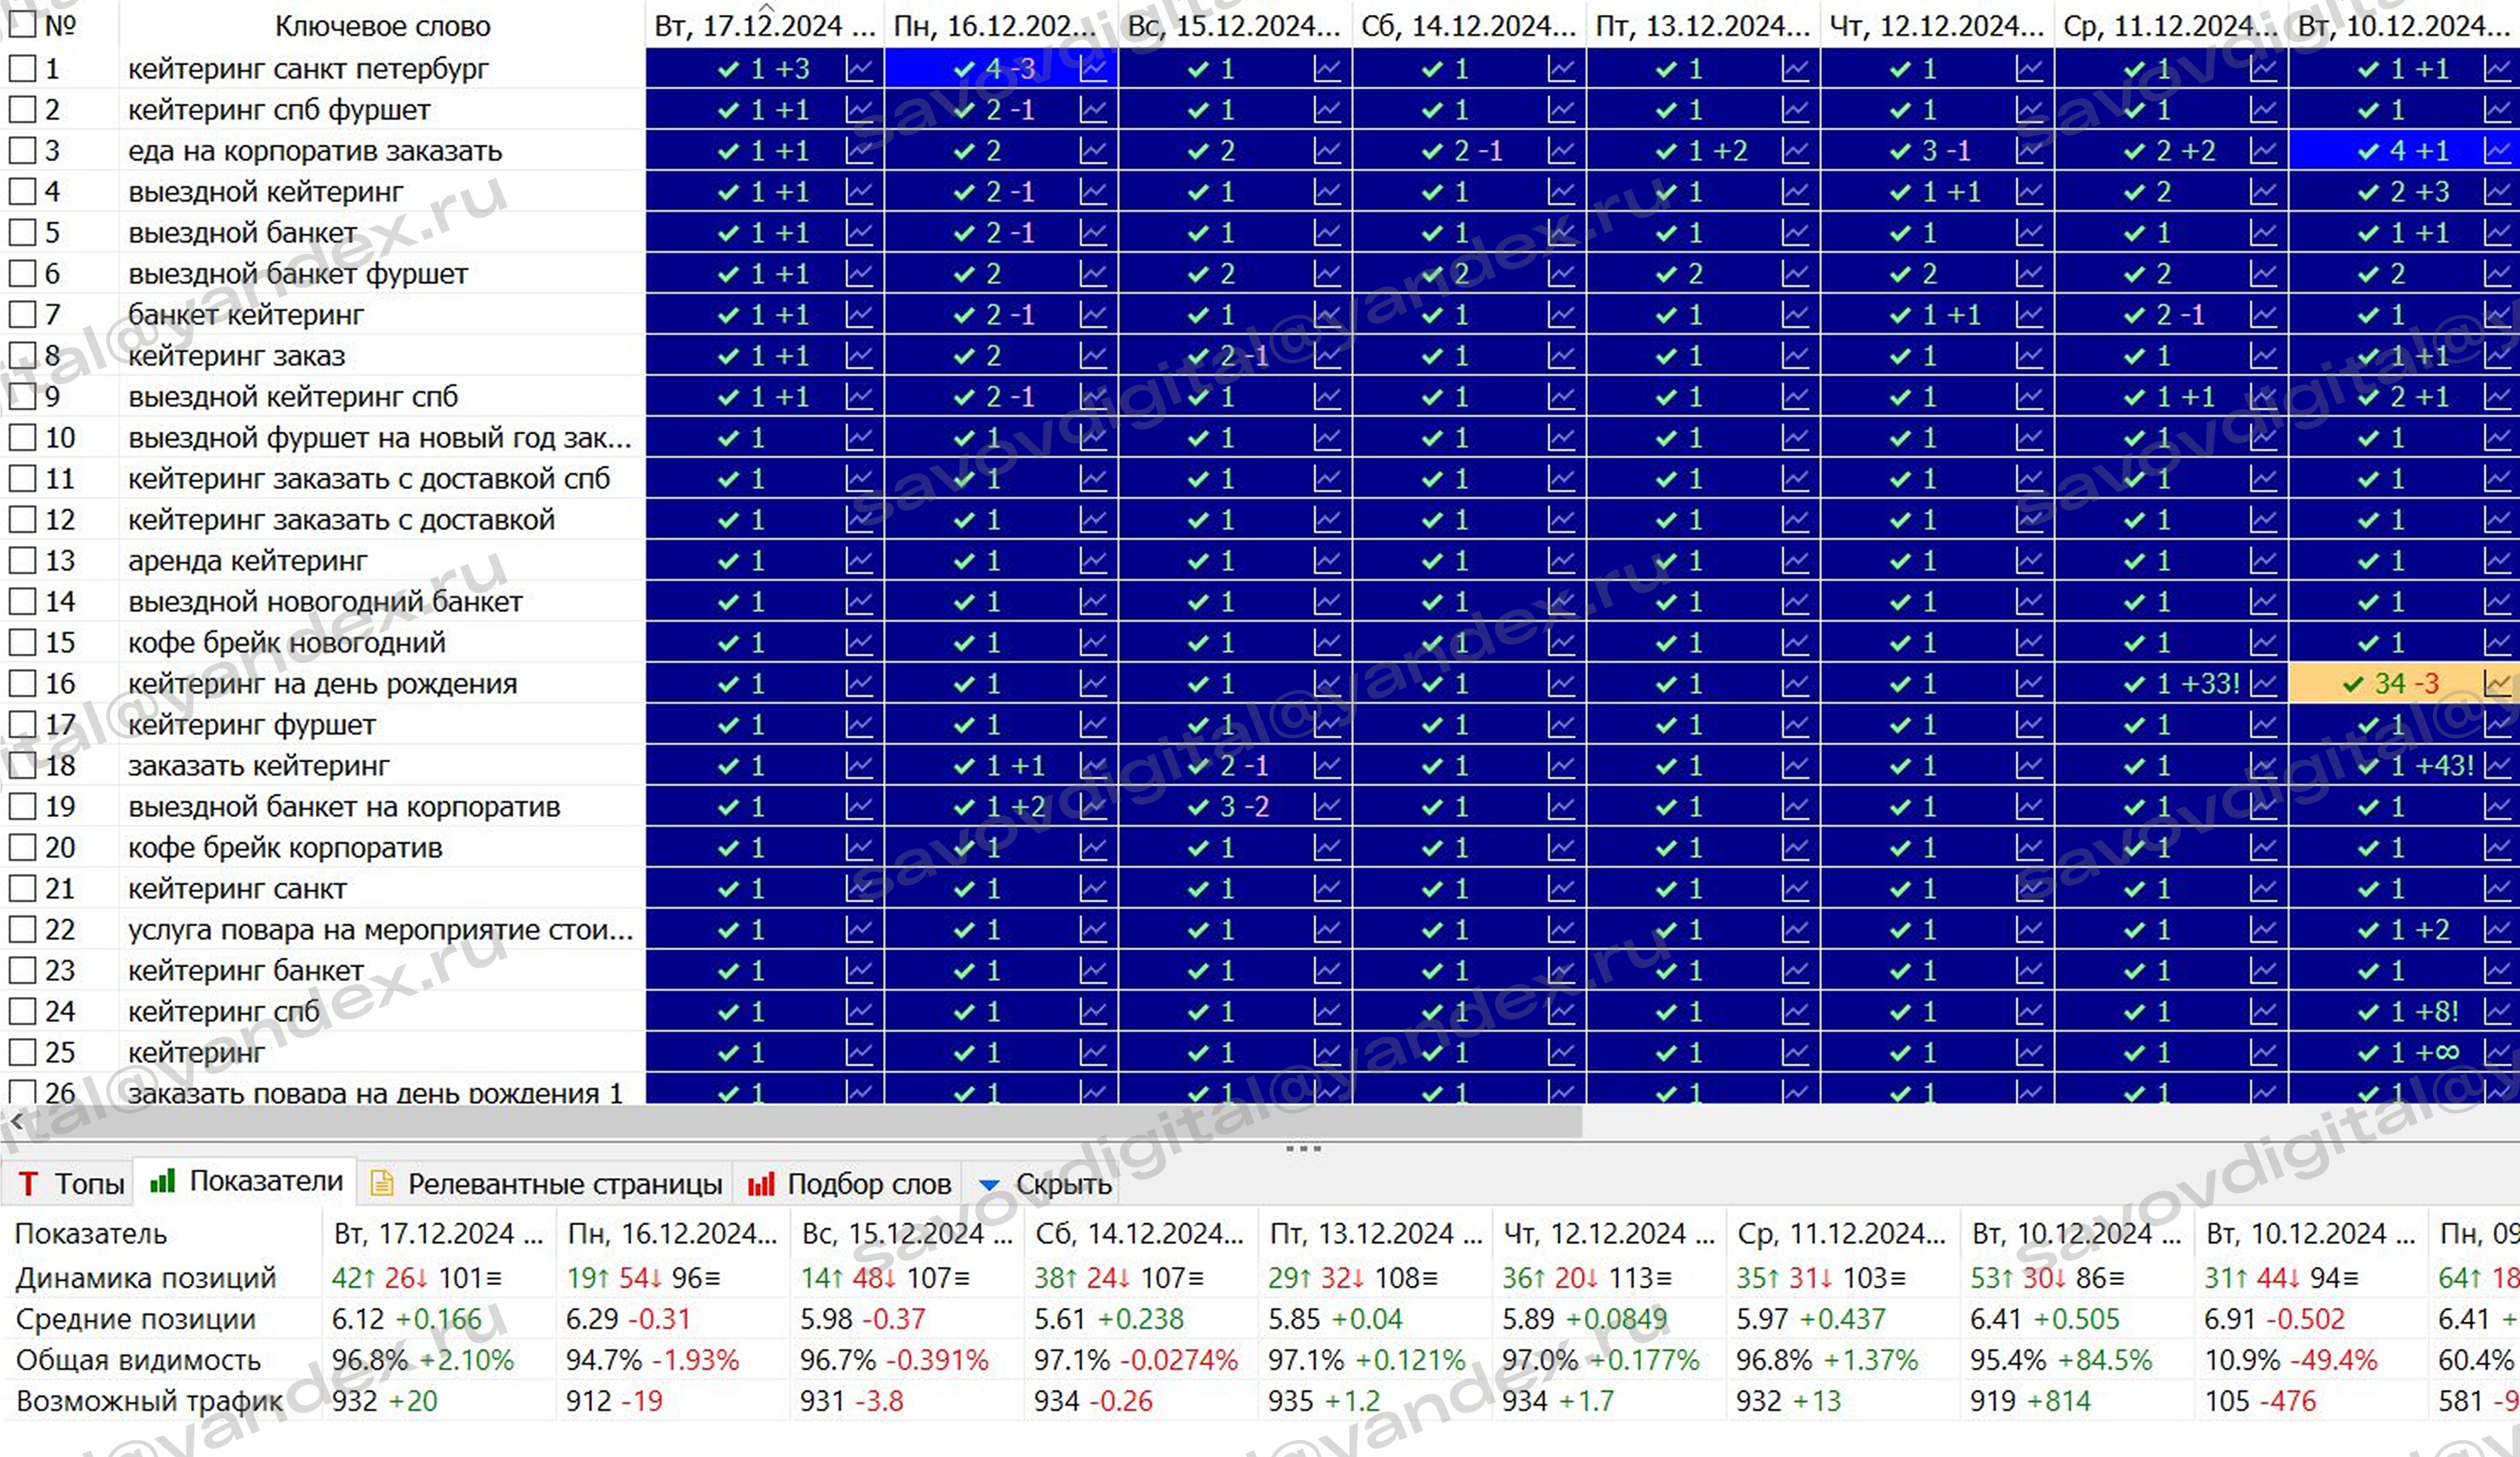The width and height of the screenshot is (2520, 1457).
Task: Open chart icon for keyword 19 on 15.12.2024
Action: tap(1327, 807)
